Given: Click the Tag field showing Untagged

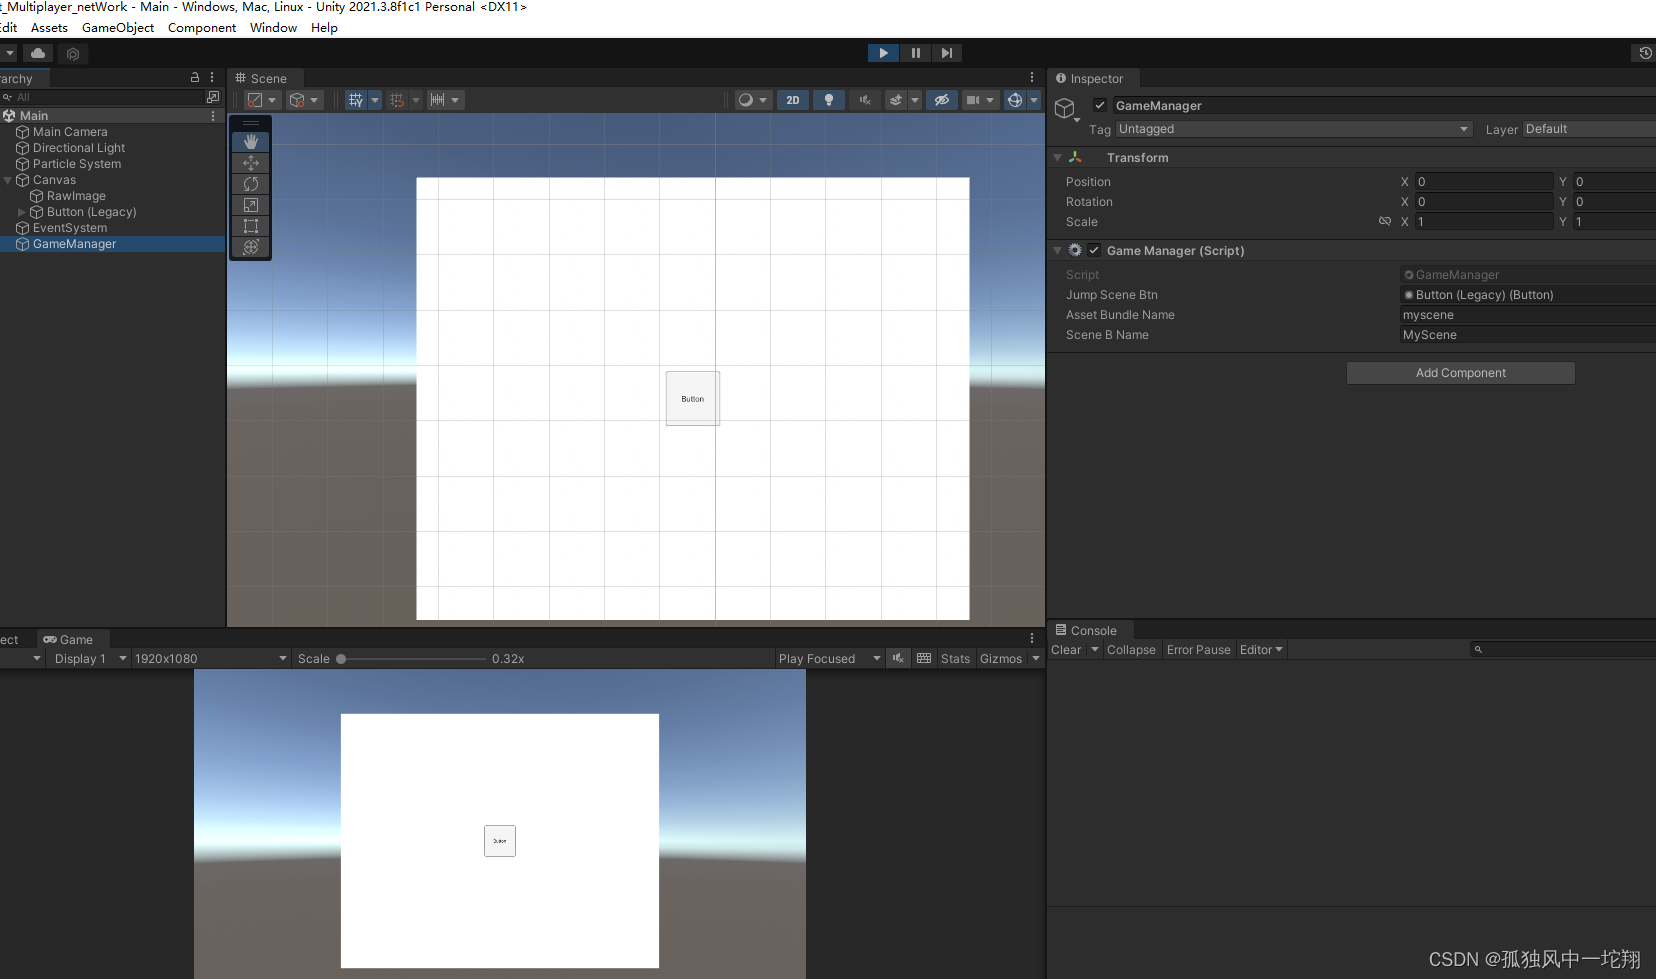Looking at the screenshot, I should click(x=1290, y=129).
